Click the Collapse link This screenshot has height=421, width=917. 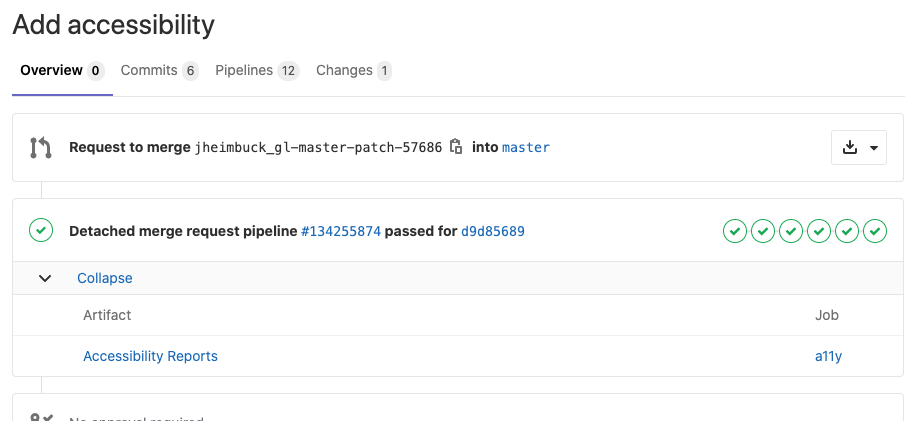click(105, 278)
